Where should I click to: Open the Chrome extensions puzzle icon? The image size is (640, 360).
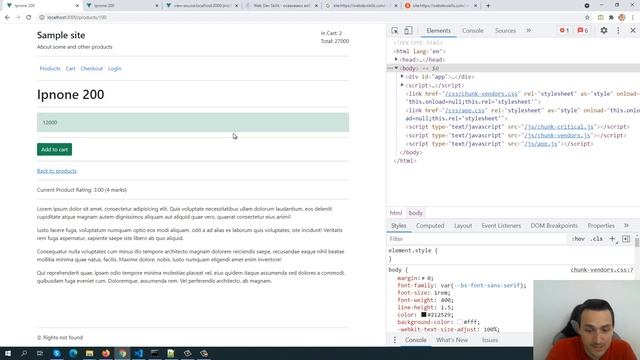click(x=611, y=17)
